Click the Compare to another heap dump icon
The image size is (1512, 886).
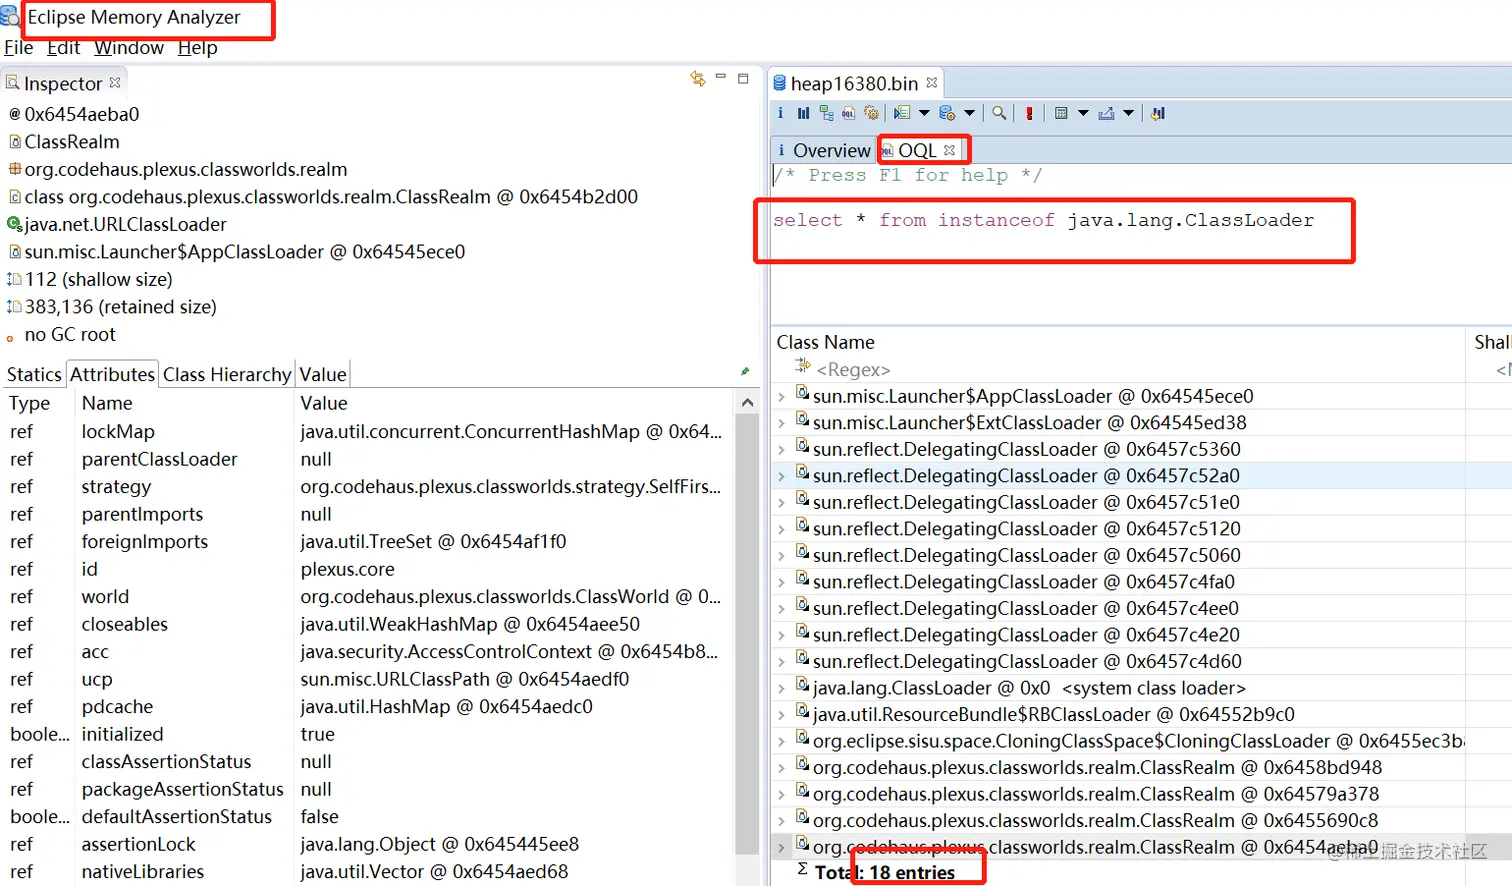(x=1158, y=113)
